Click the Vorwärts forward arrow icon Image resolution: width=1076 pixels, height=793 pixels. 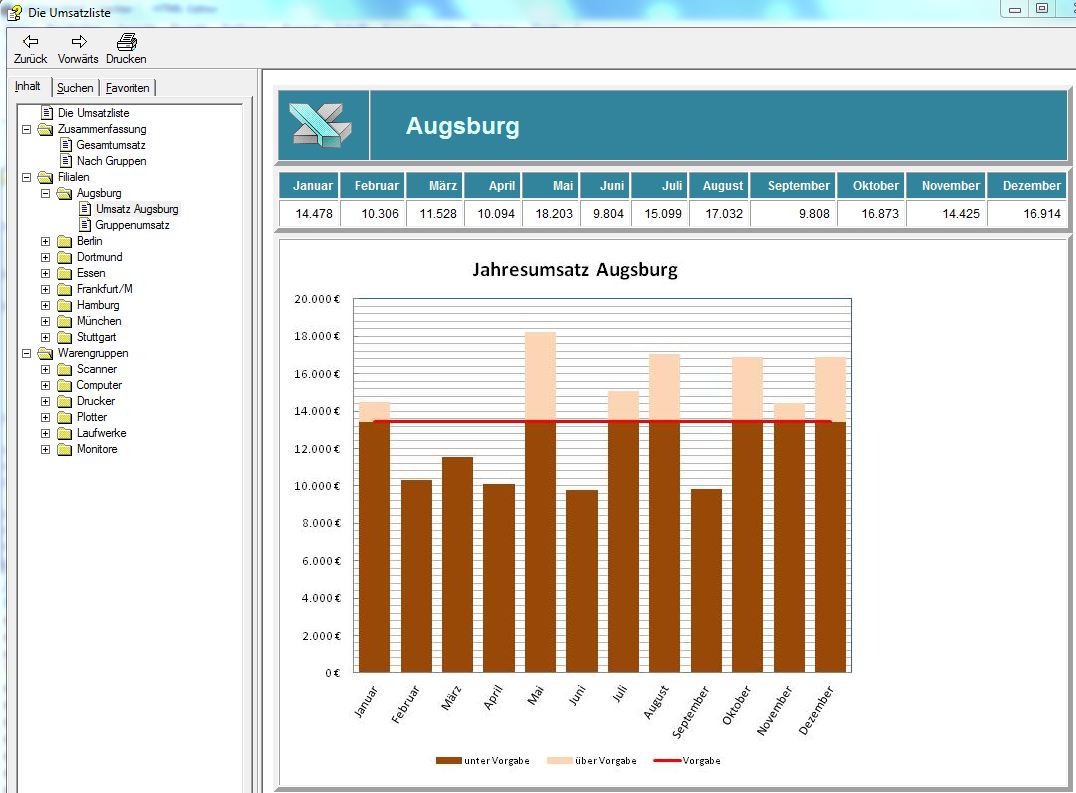(78, 42)
